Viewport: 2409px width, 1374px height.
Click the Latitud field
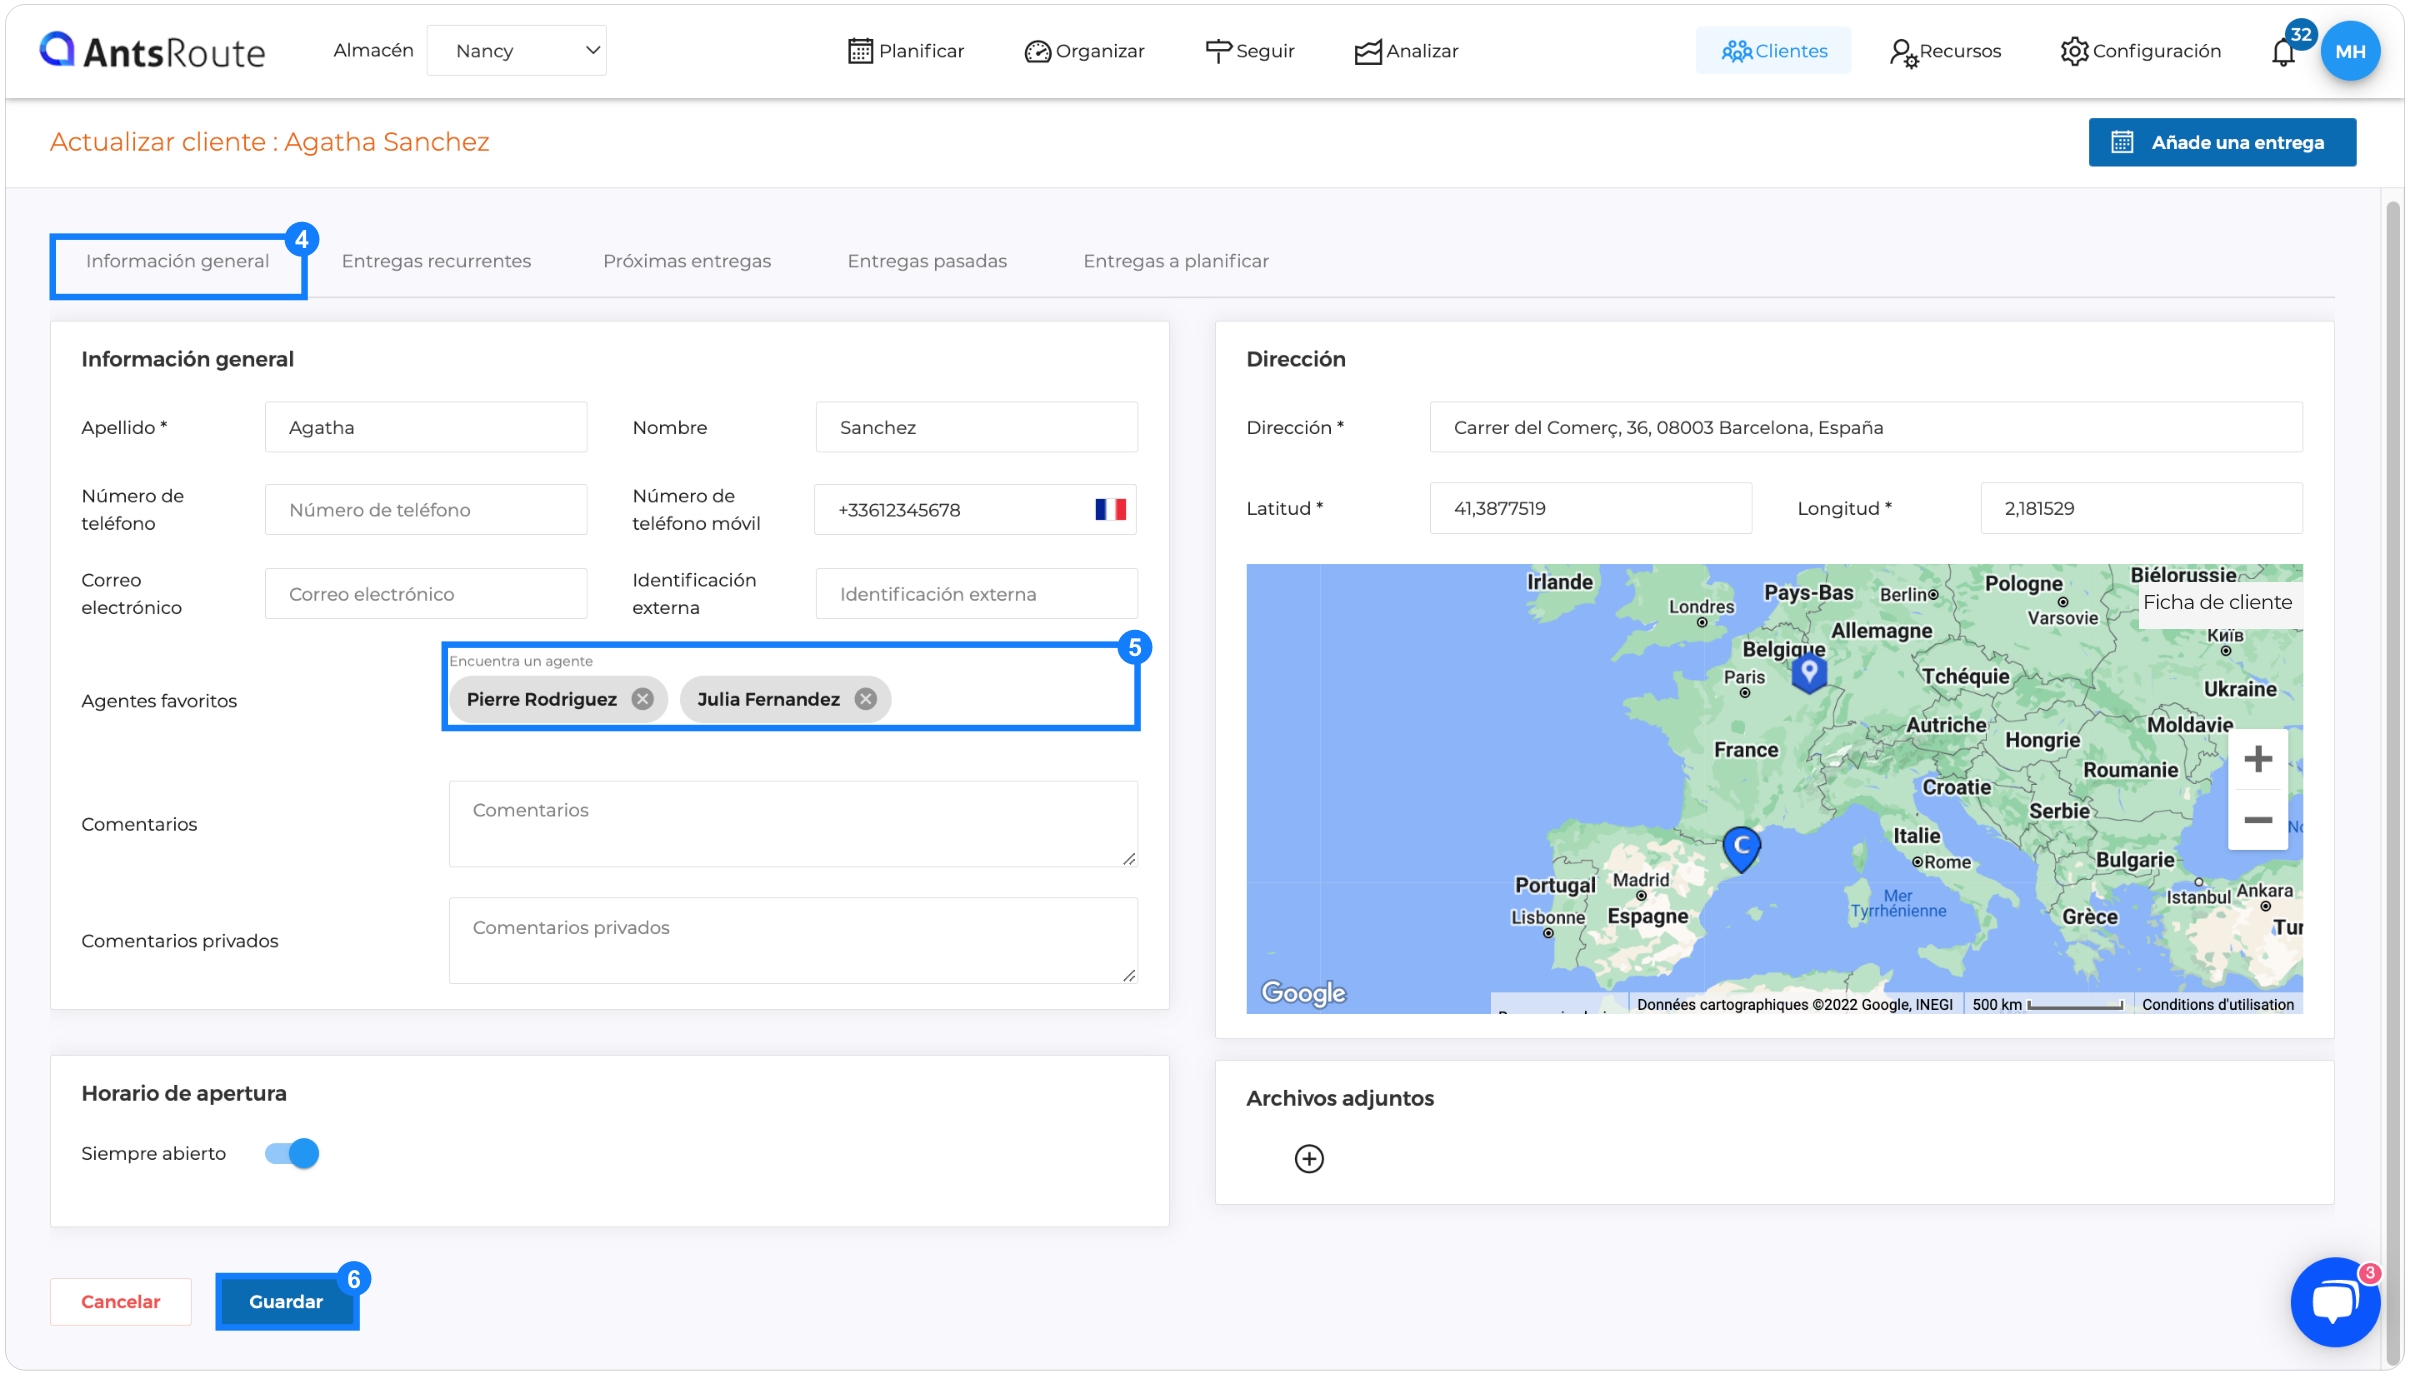(1590, 508)
